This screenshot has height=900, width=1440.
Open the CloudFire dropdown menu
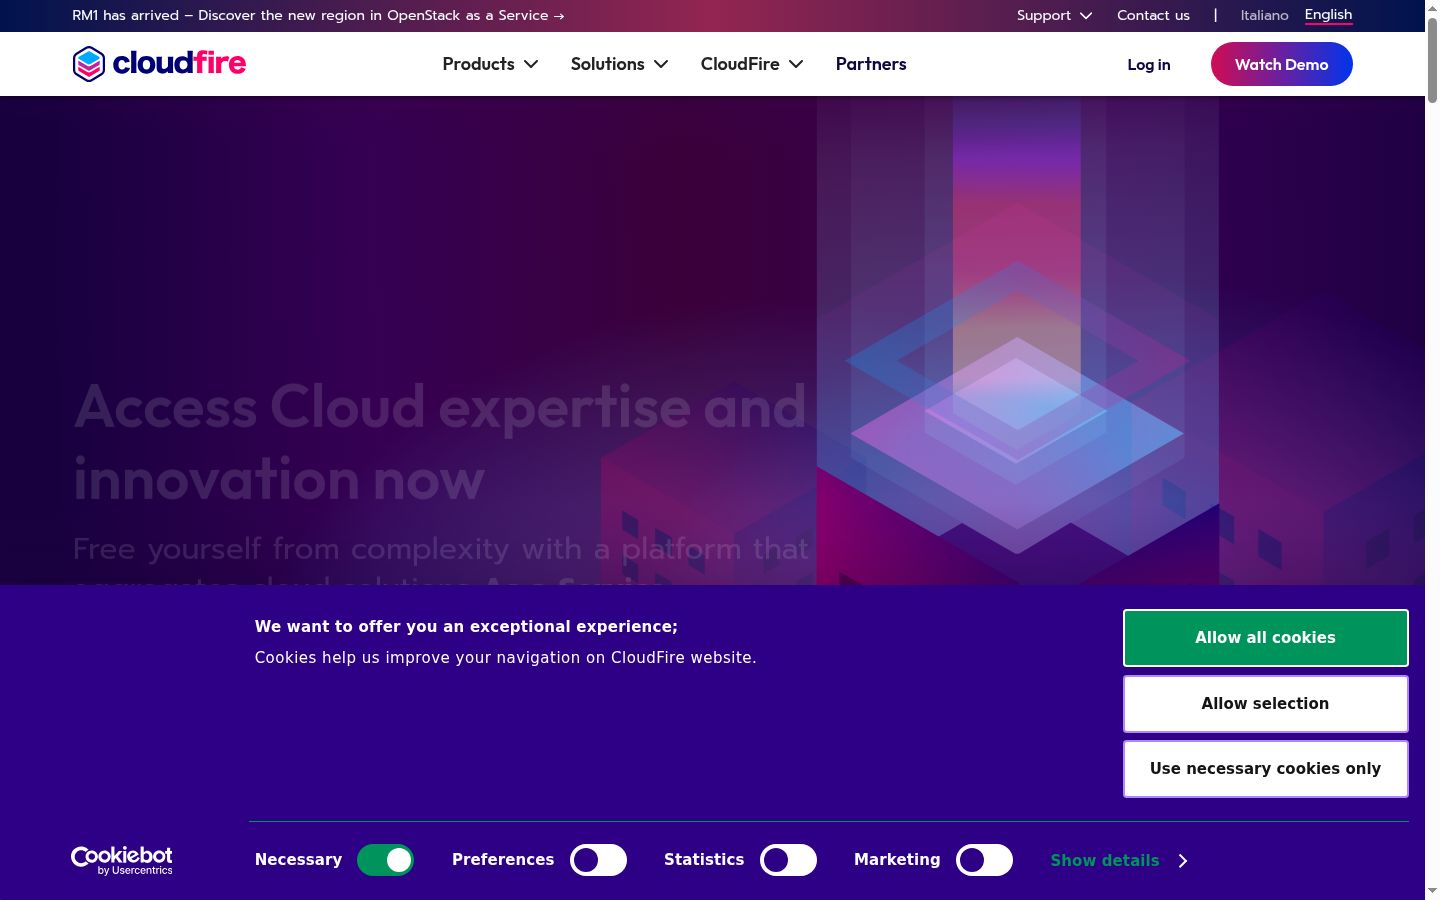752,64
